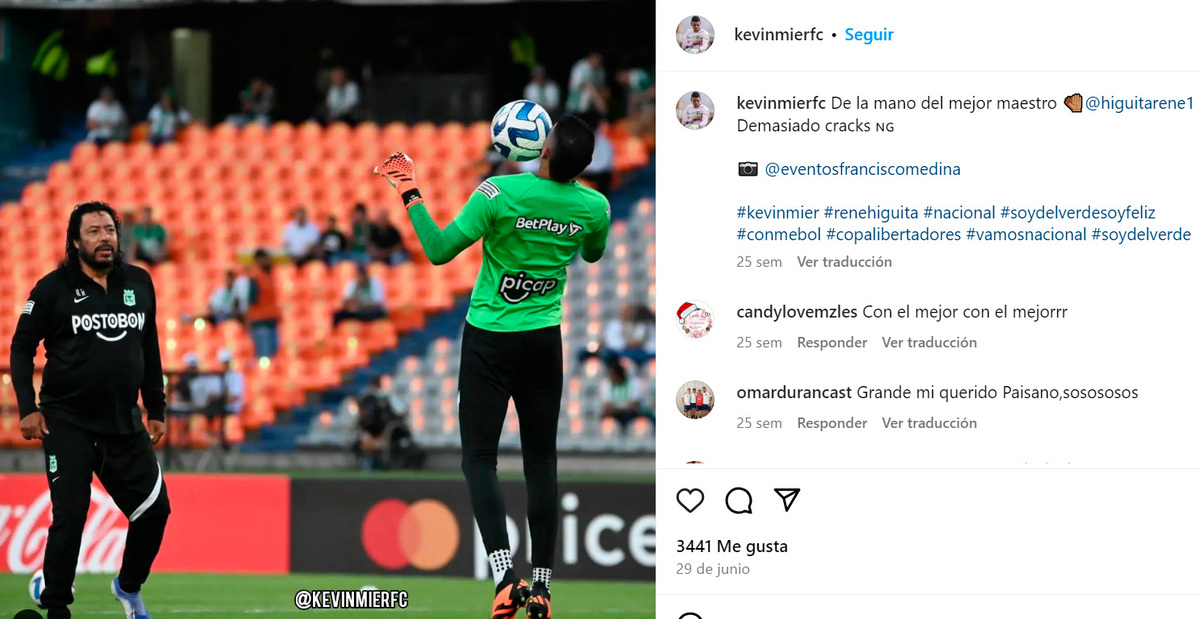Image resolution: width=1200 pixels, height=619 pixels.
Task: View candylovemzles profile picture
Action: tap(695, 319)
